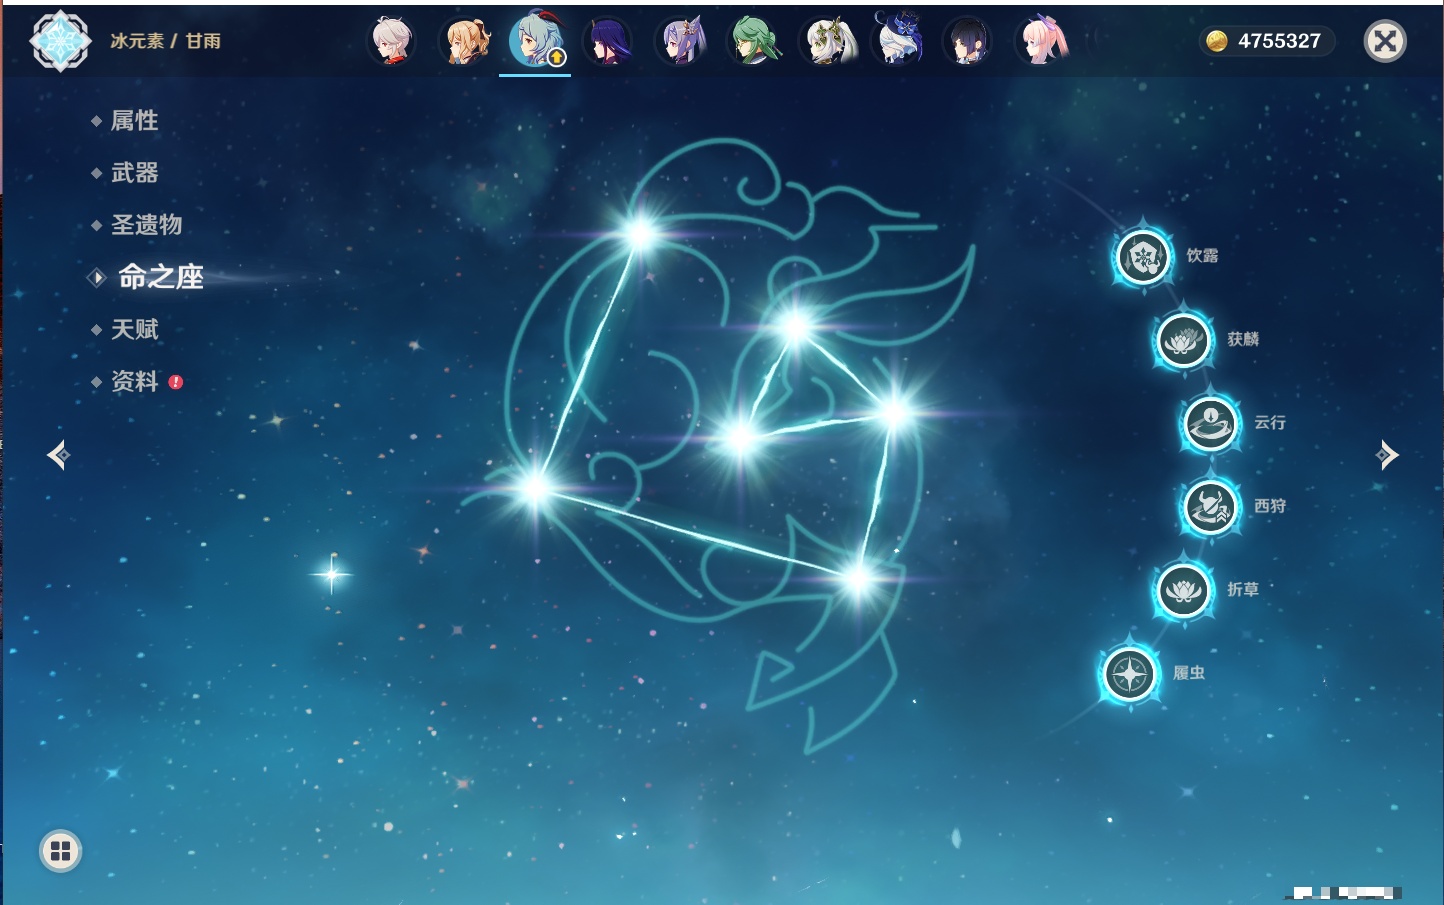Close the character screen with X button
Viewport: 1444px width, 905px height.
pos(1385,41)
